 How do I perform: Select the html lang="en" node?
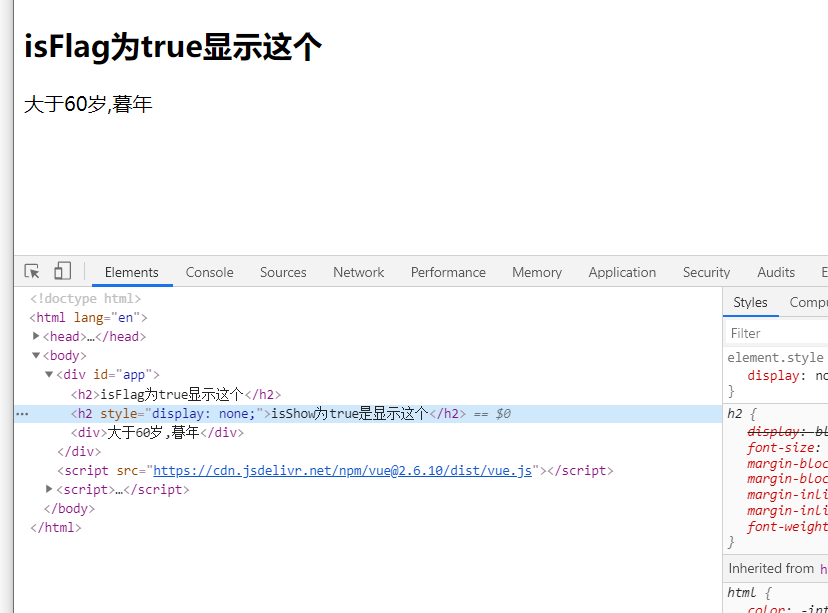click(88, 318)
